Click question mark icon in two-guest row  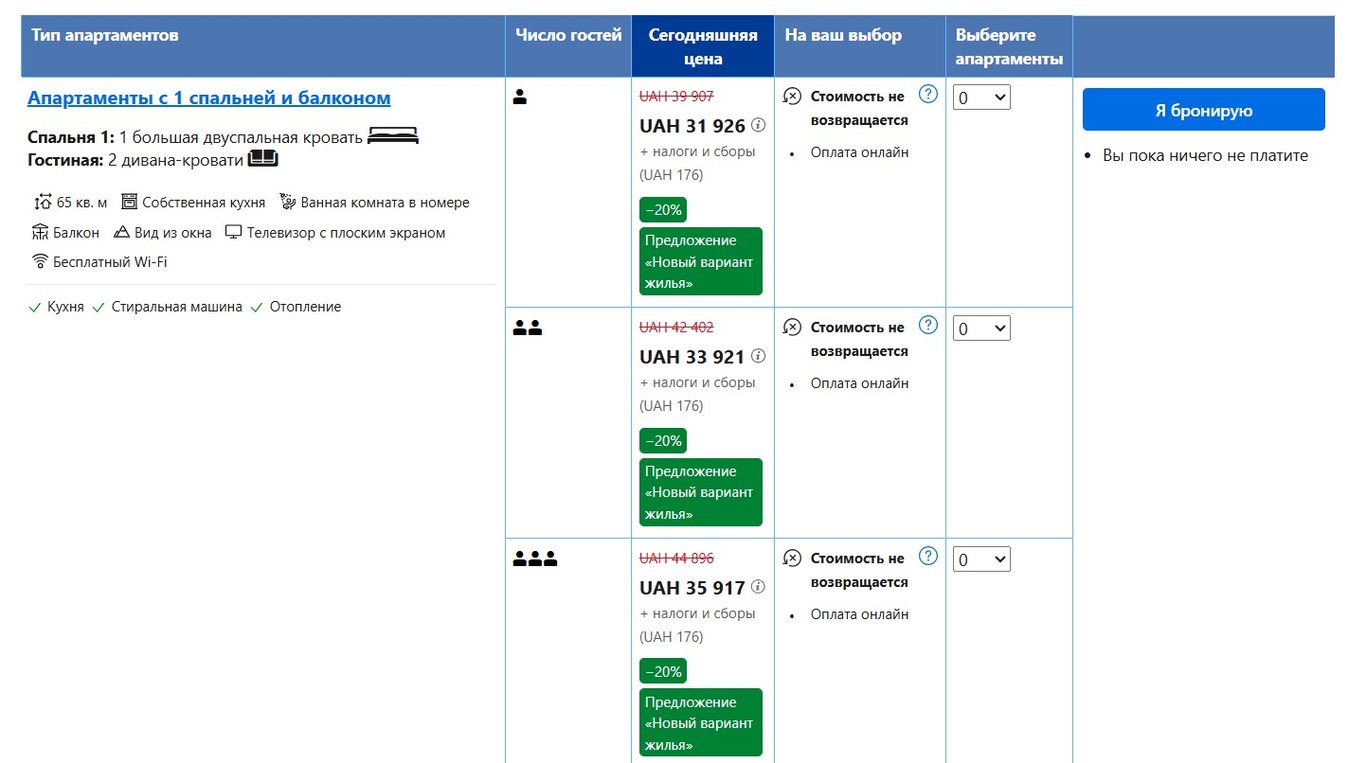coord(928,325)
